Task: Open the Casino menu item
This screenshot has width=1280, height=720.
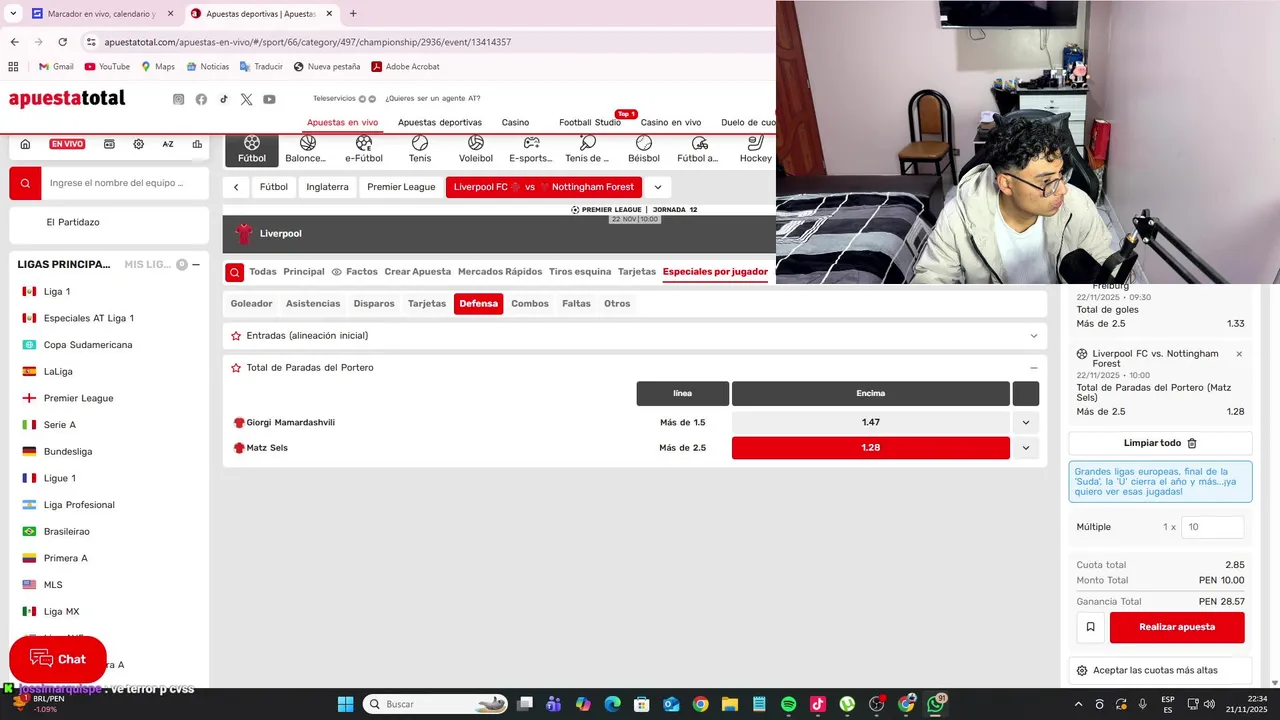Action: (515, 122)
